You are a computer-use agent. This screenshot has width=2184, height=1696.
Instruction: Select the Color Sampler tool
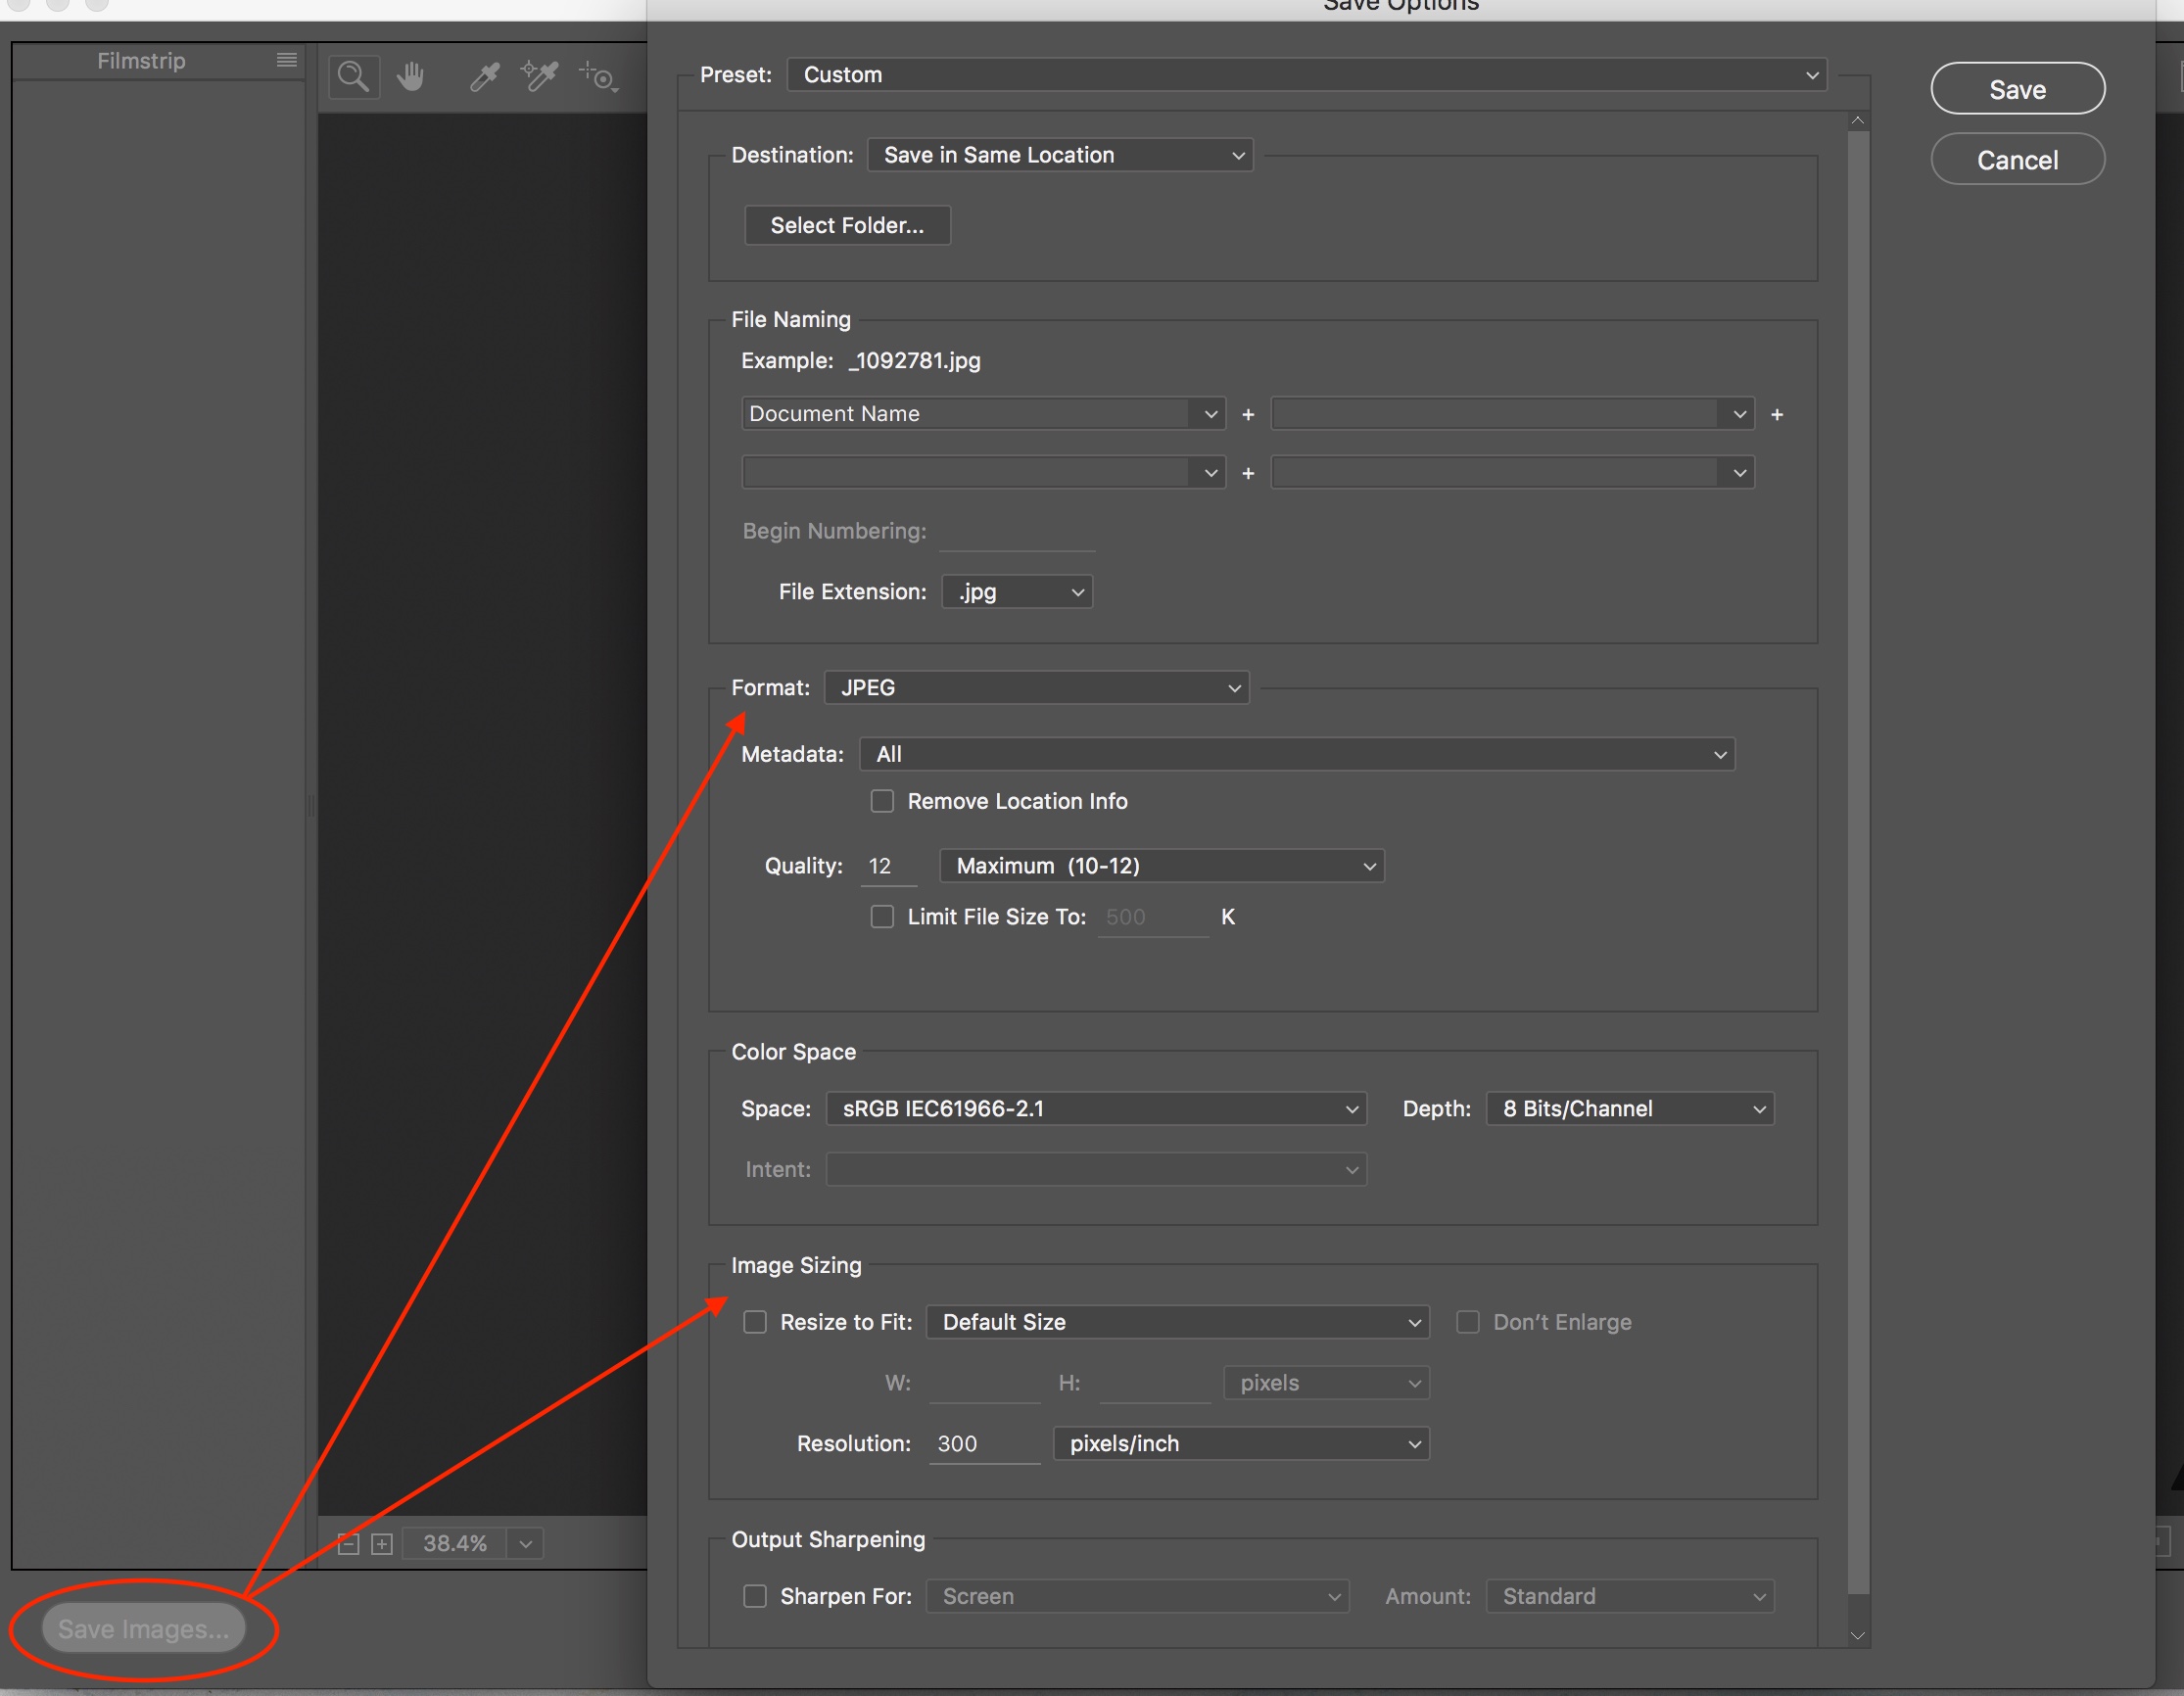(x=539, y=76)
